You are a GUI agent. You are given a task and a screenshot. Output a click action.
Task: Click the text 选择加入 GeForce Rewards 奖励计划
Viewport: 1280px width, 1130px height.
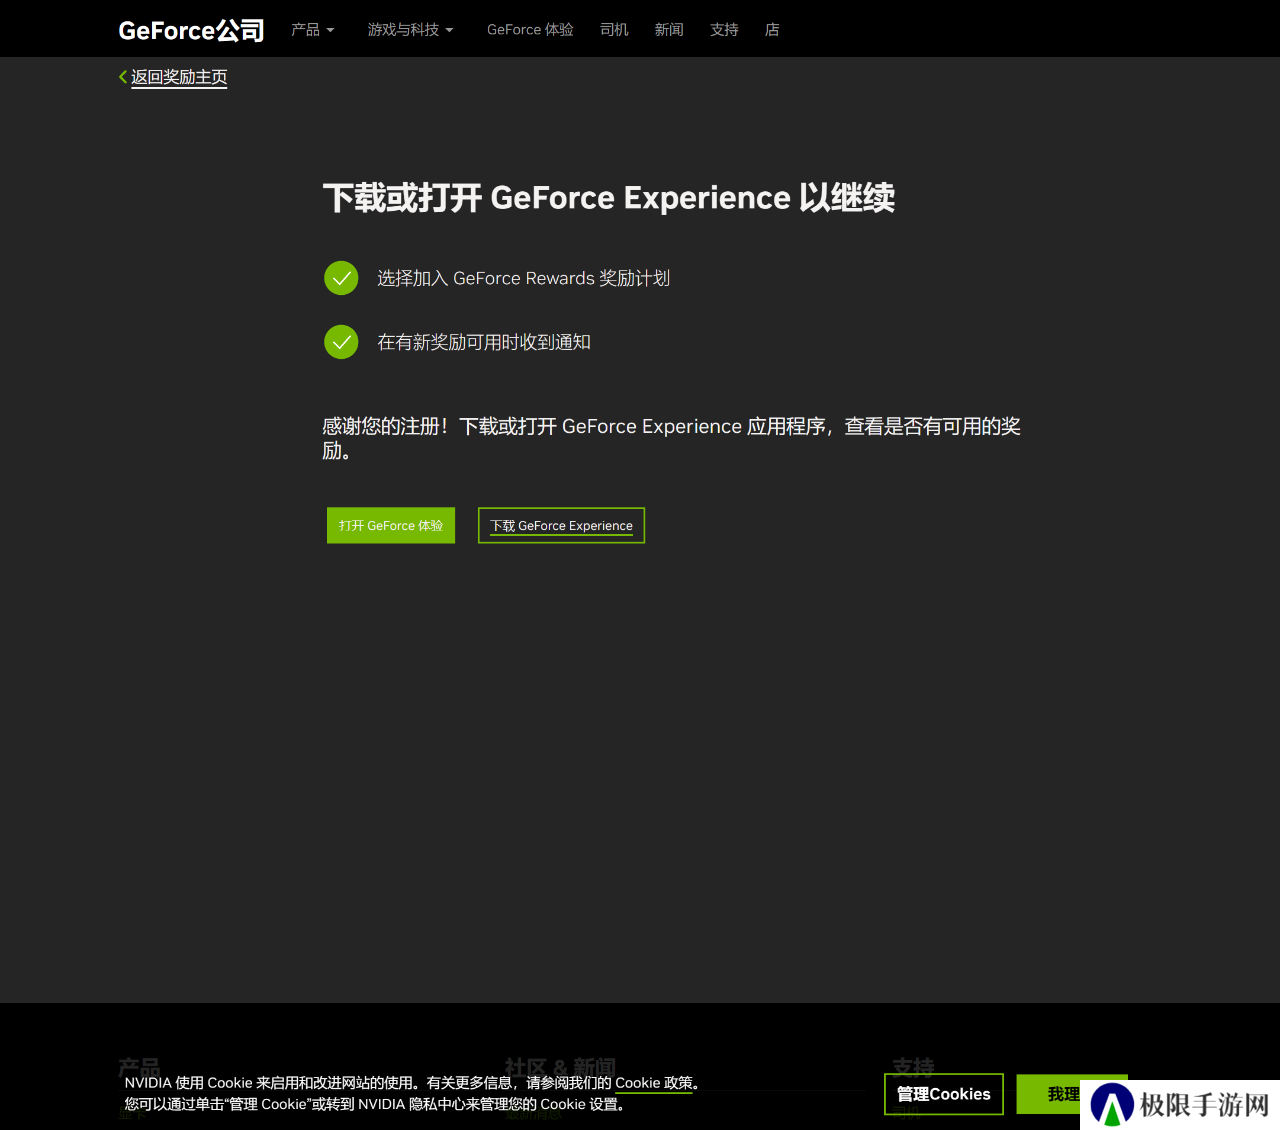pos(523,278)
